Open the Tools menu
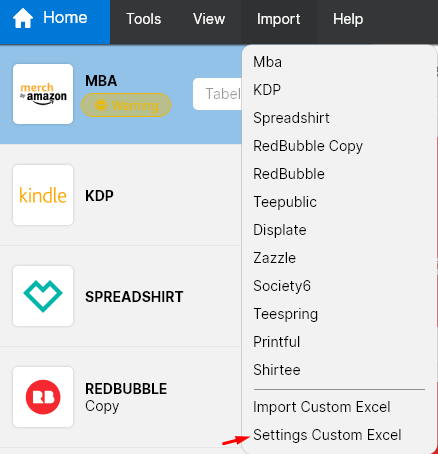Viewport: 438px width, 454px height. coord(144,19)
